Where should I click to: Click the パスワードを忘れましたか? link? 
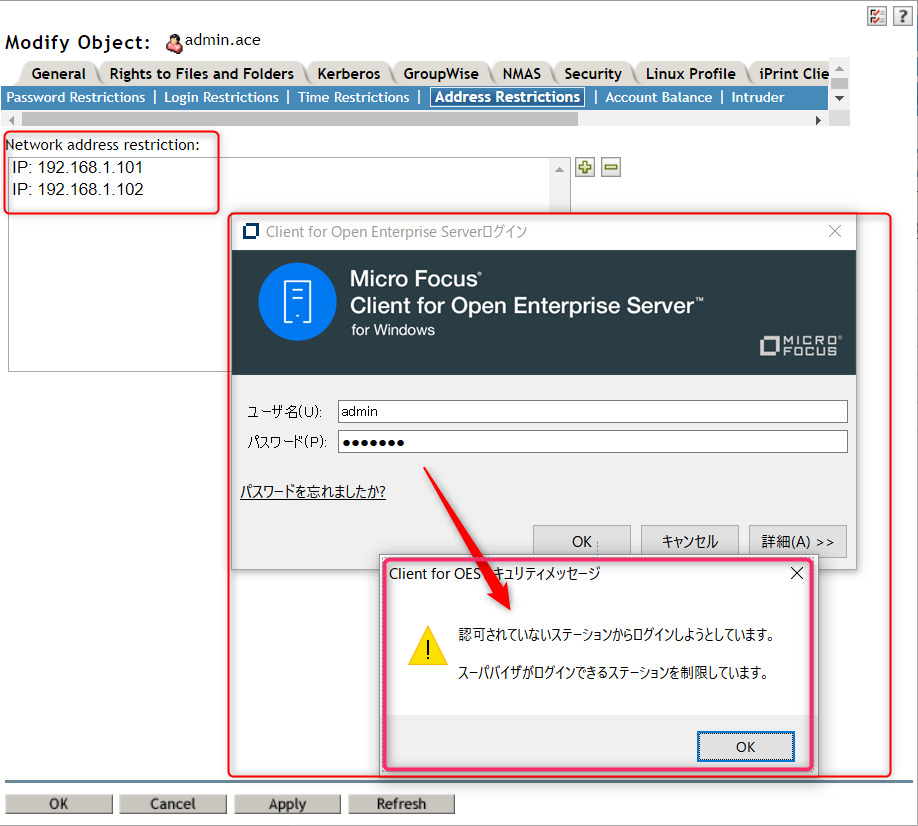pyautogui.click(x=313, y=491)
